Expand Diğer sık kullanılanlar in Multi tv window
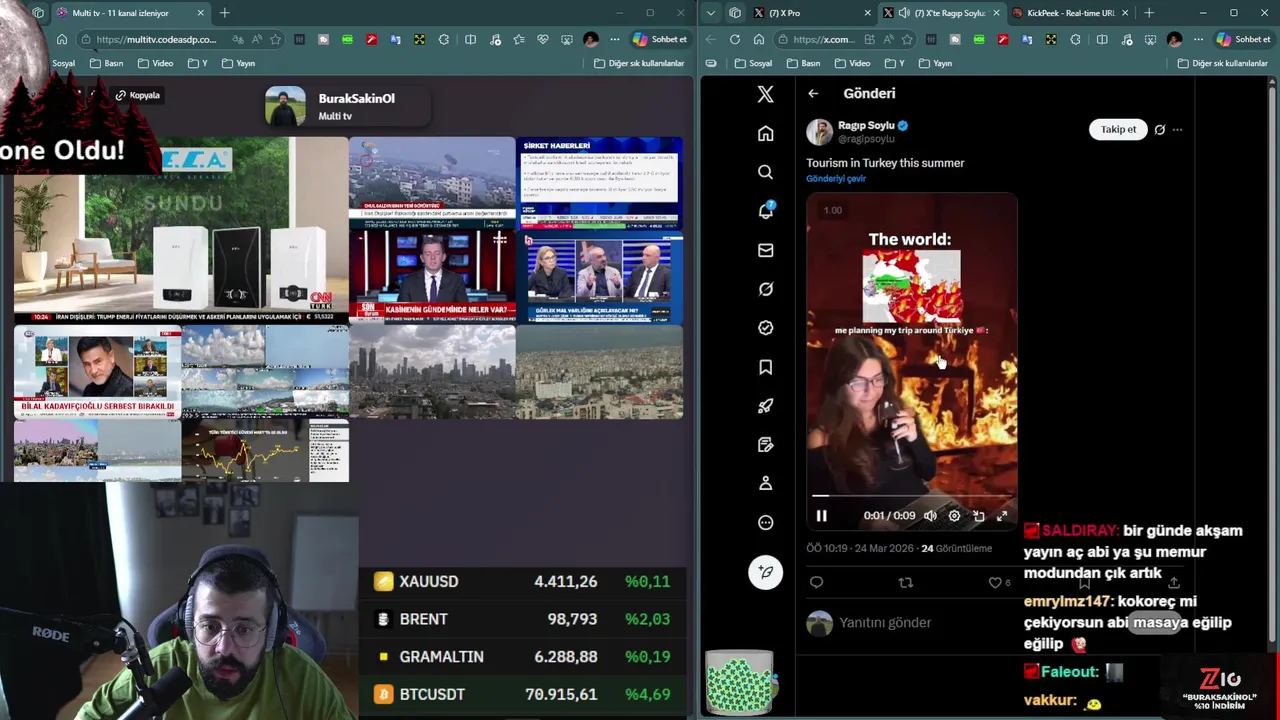The width and height of the screenshot is (1280, 720). tap(639, 63)
